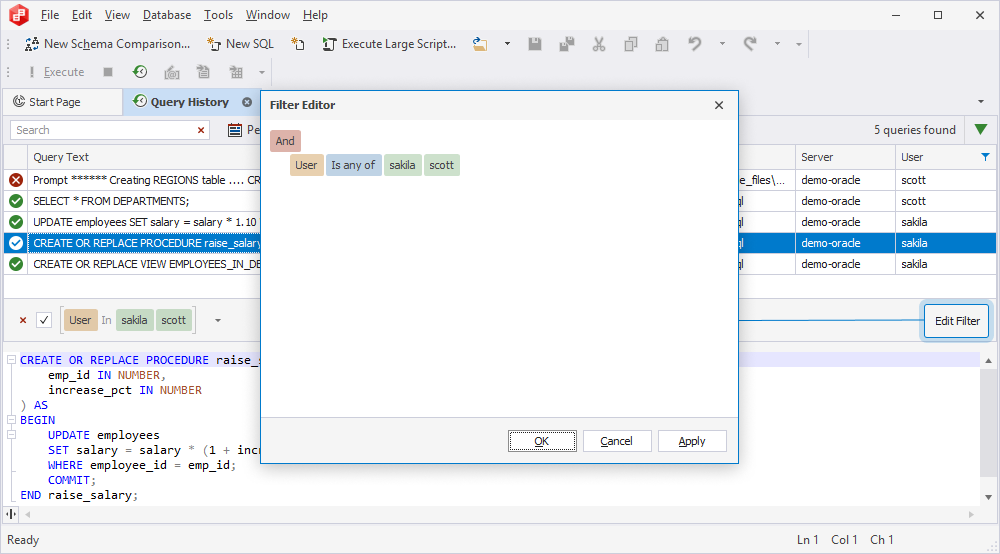Close the Filter Editor dialog
The height and width of the screenshot is (554, 1000).
point(719,105)
